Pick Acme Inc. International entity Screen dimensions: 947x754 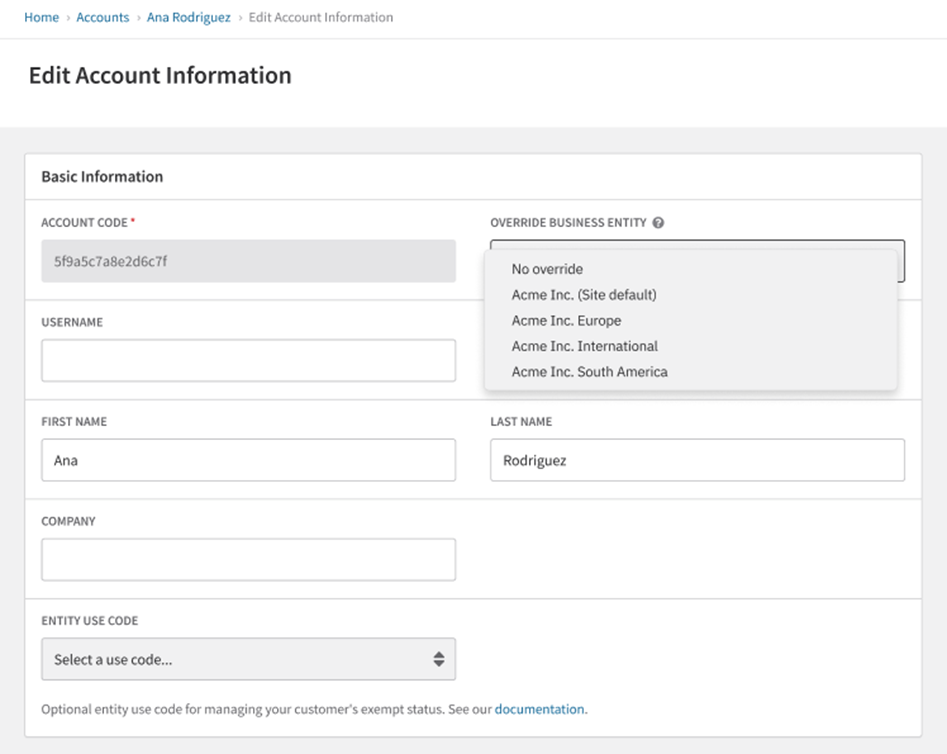point(584,346)
